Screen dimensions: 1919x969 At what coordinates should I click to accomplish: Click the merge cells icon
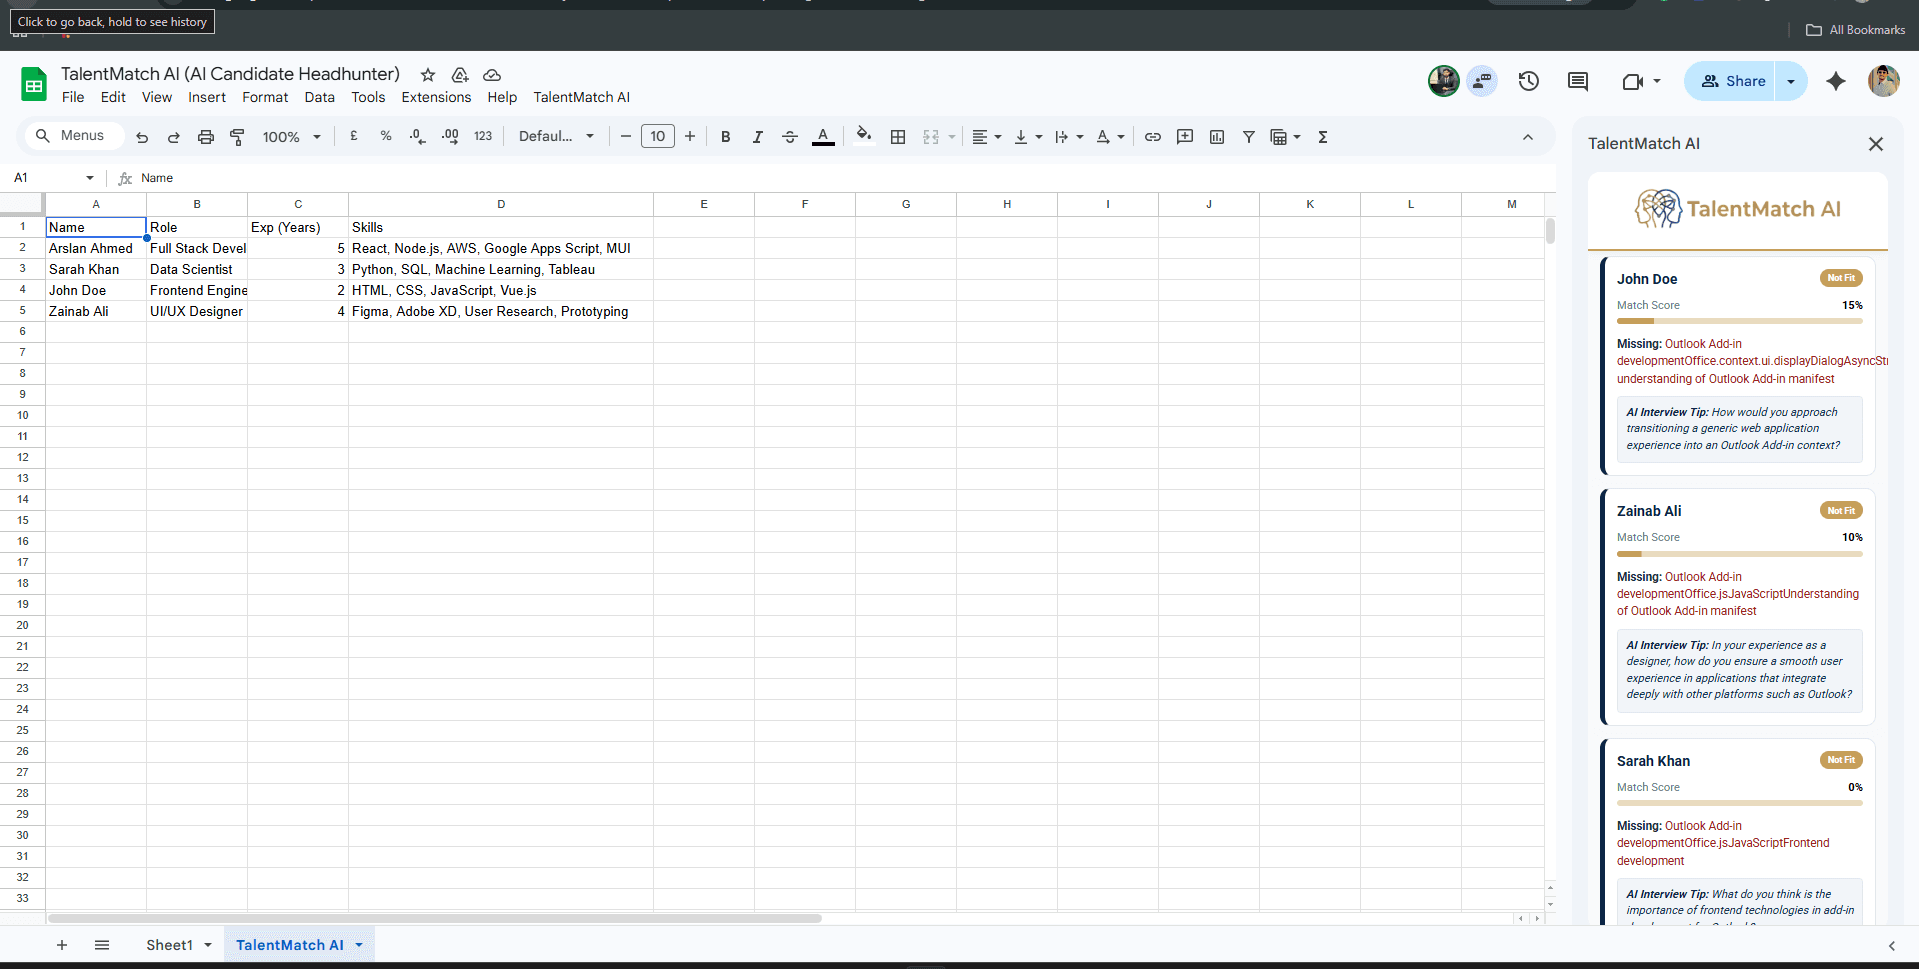tap(931, 137)
